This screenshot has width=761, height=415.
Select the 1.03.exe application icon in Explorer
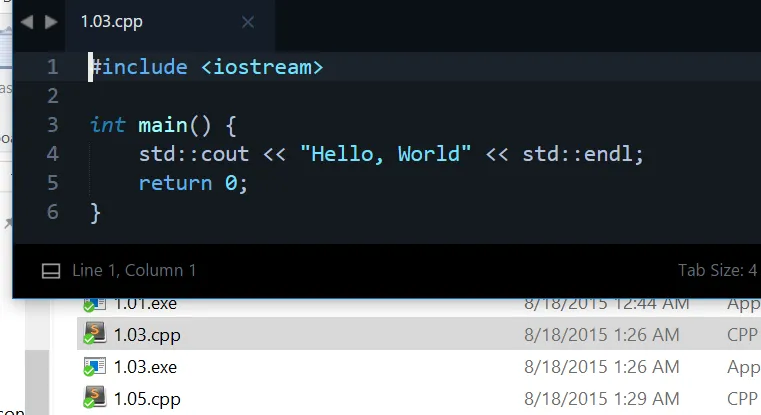click(x=95, y=366)
